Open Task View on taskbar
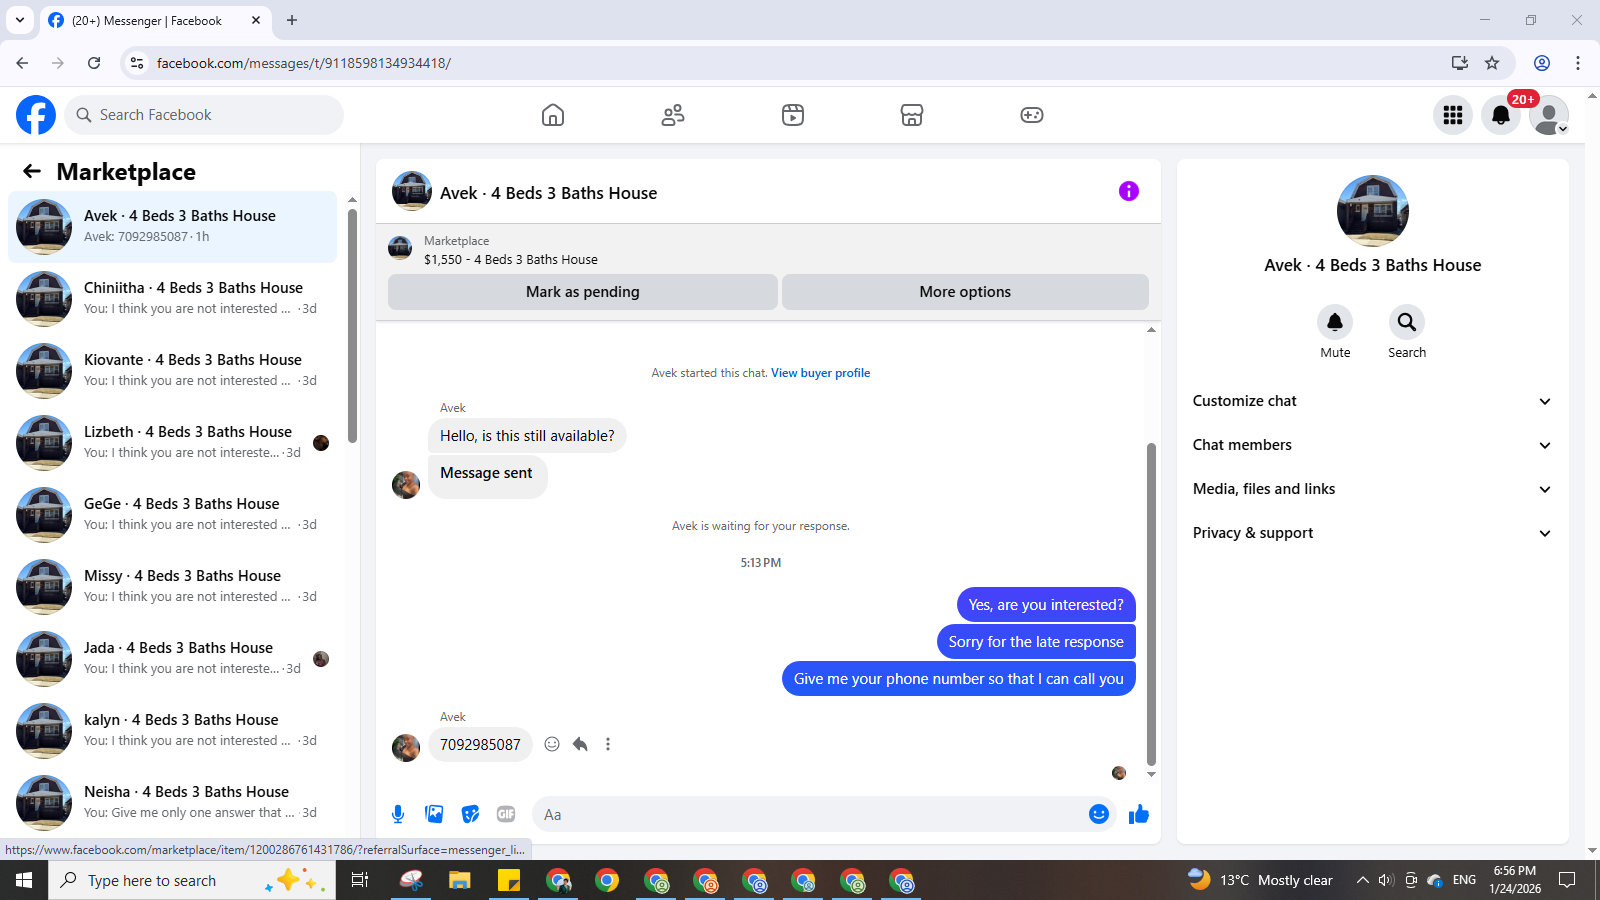 (x=360, y=880)
